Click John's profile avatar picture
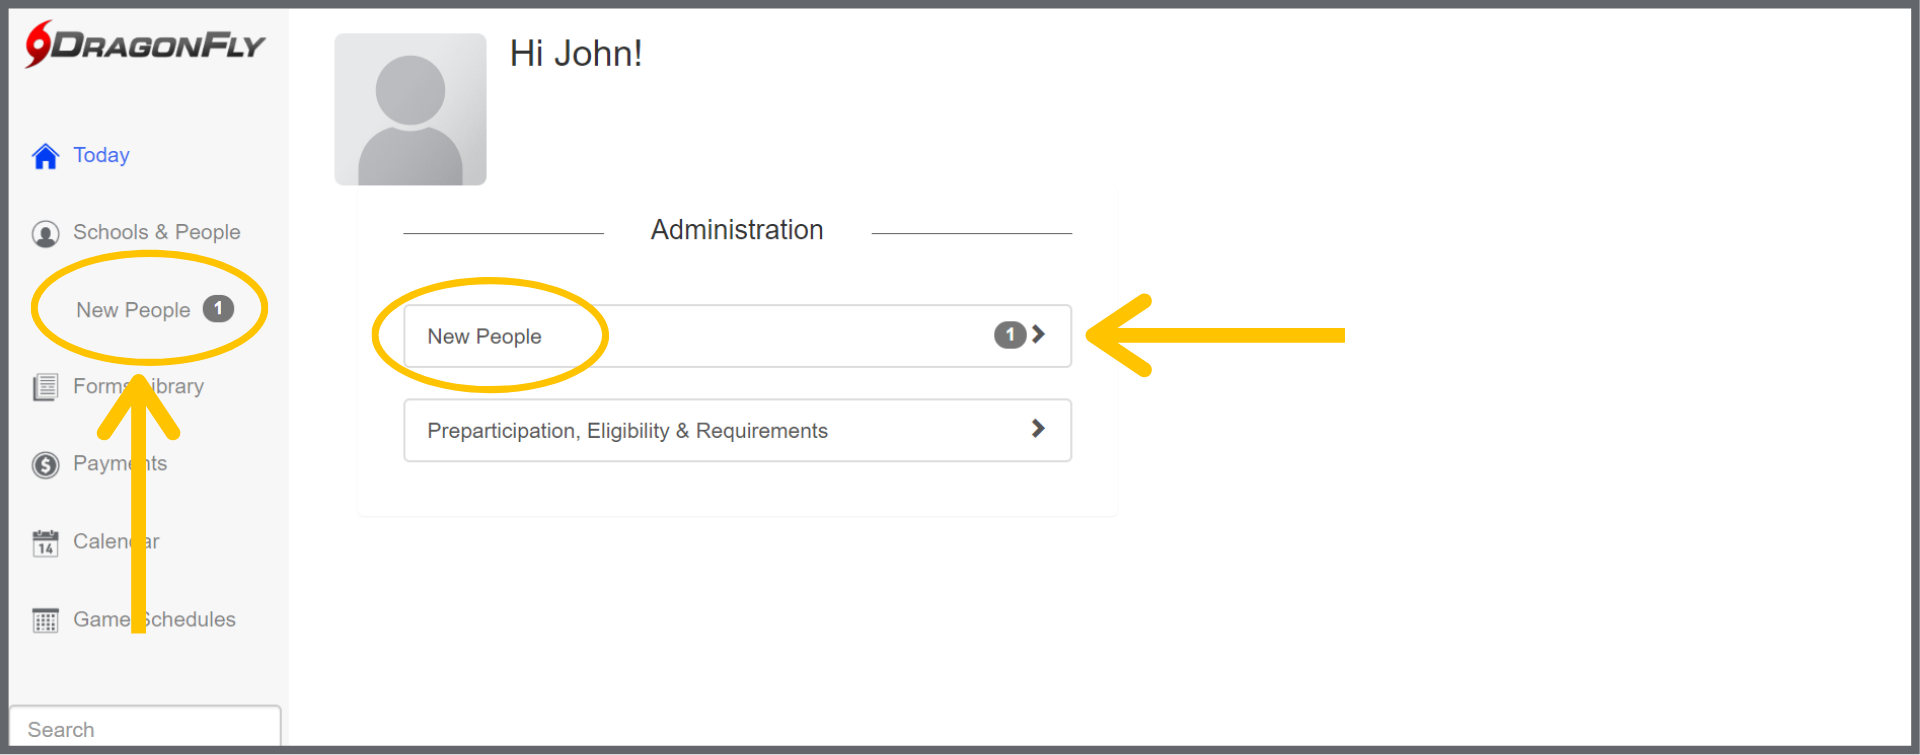 click(410, 110)
